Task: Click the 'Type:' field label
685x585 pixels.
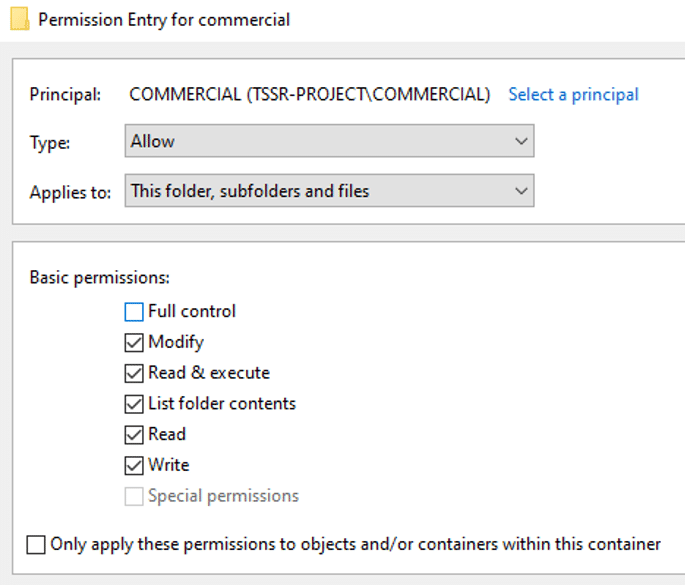Action: [50, 143]
